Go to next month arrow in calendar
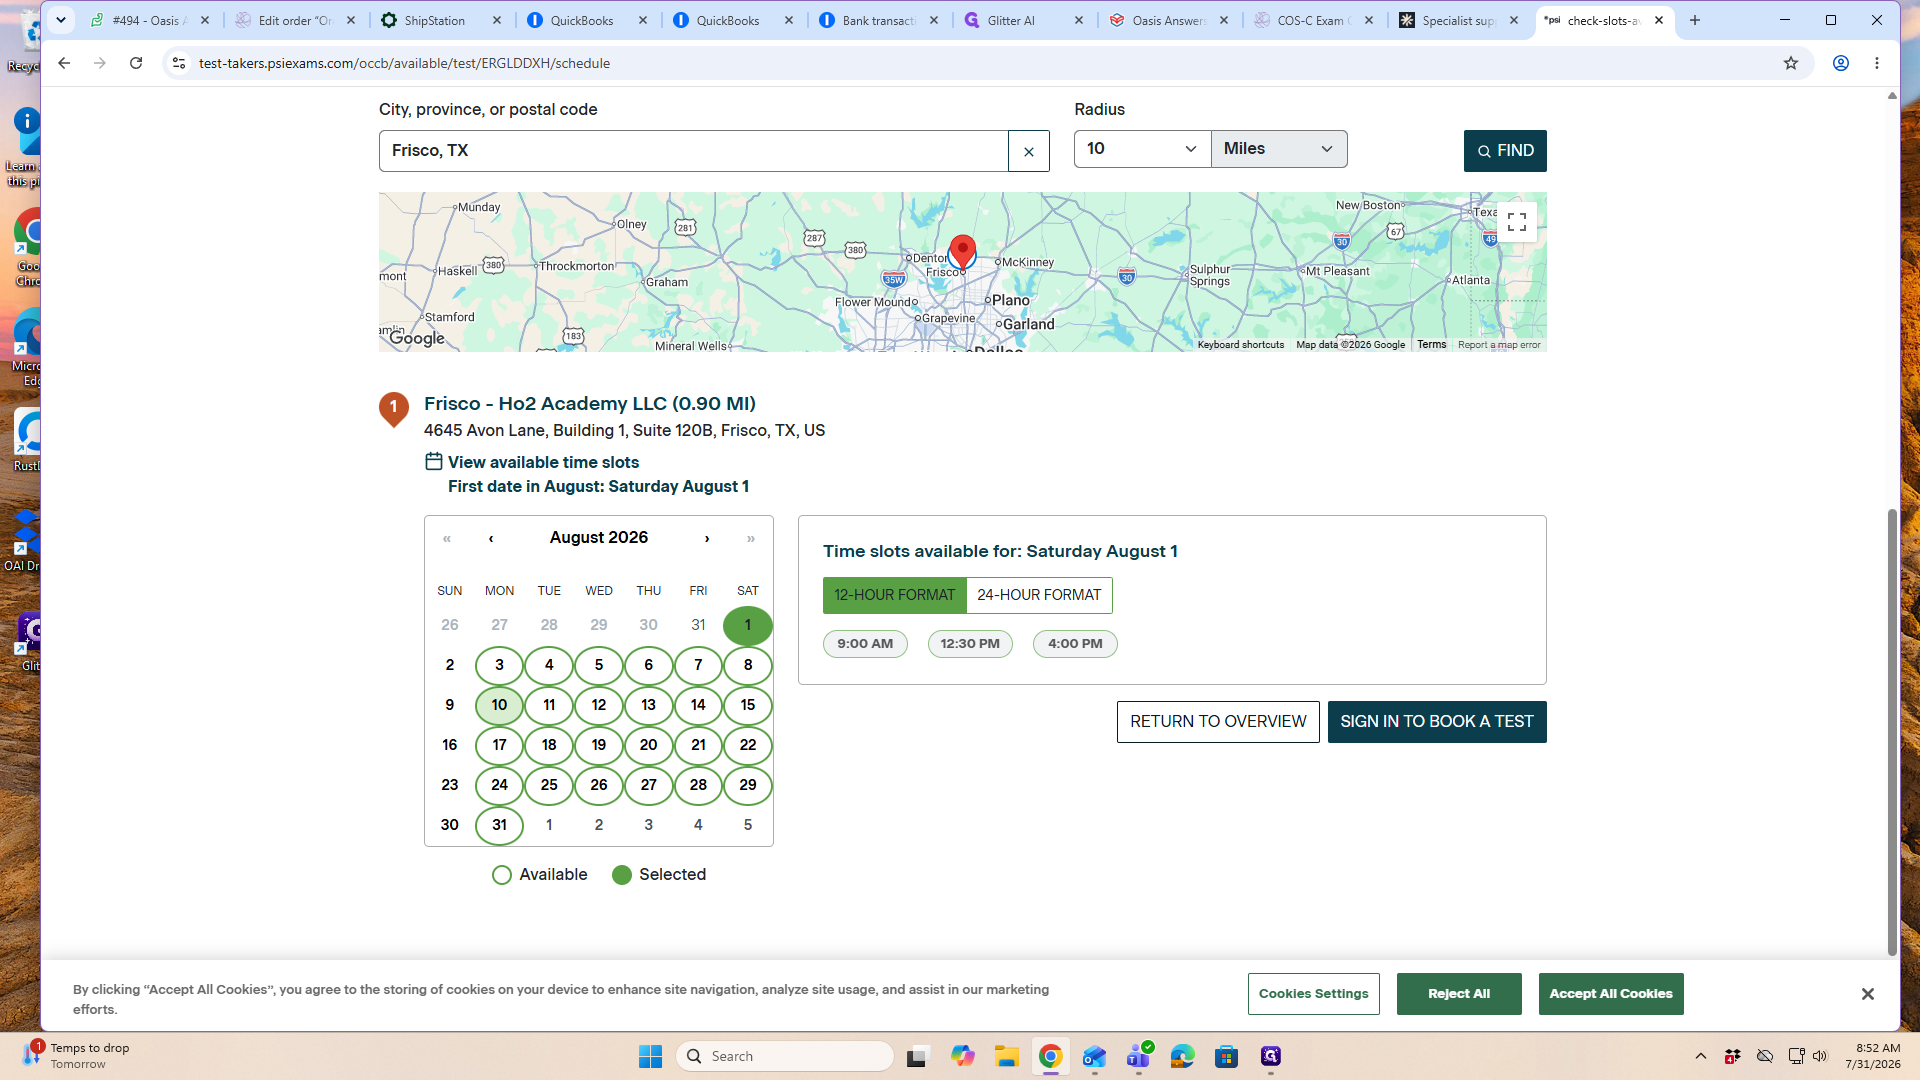This screenshot has width=1920, height=1080. tap(707, 538)
